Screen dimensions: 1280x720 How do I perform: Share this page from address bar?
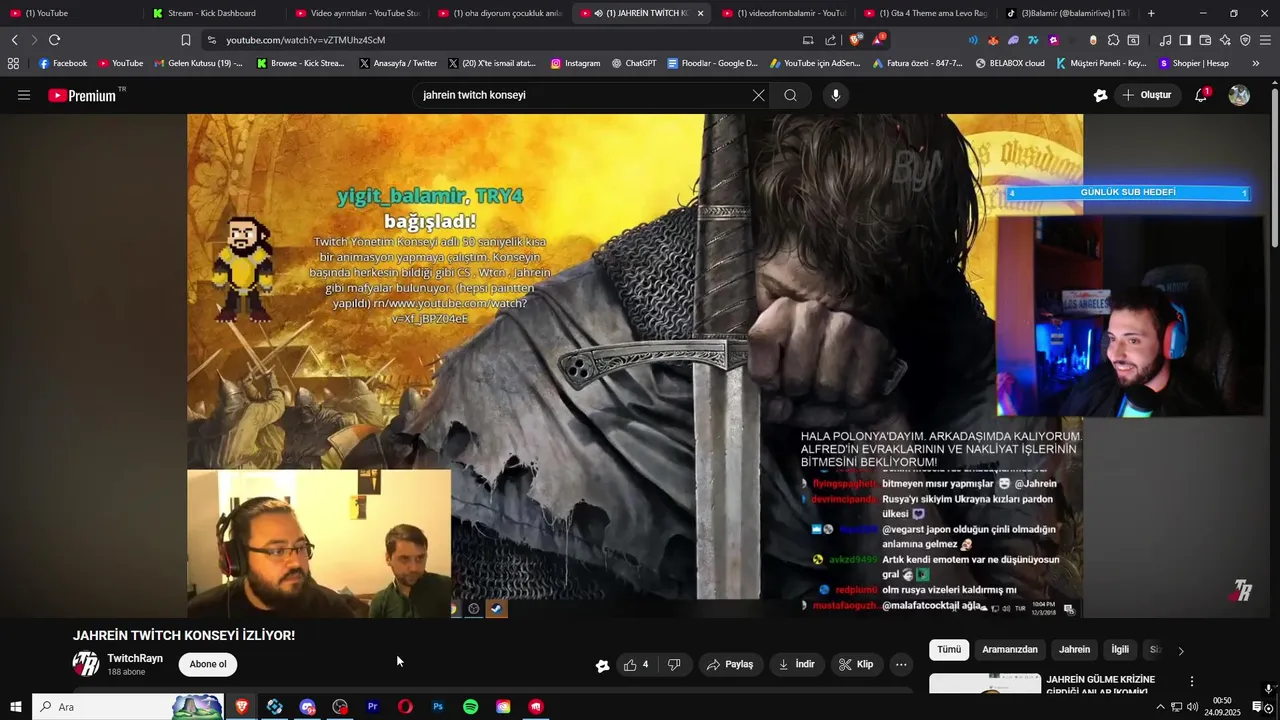[830, 40]
